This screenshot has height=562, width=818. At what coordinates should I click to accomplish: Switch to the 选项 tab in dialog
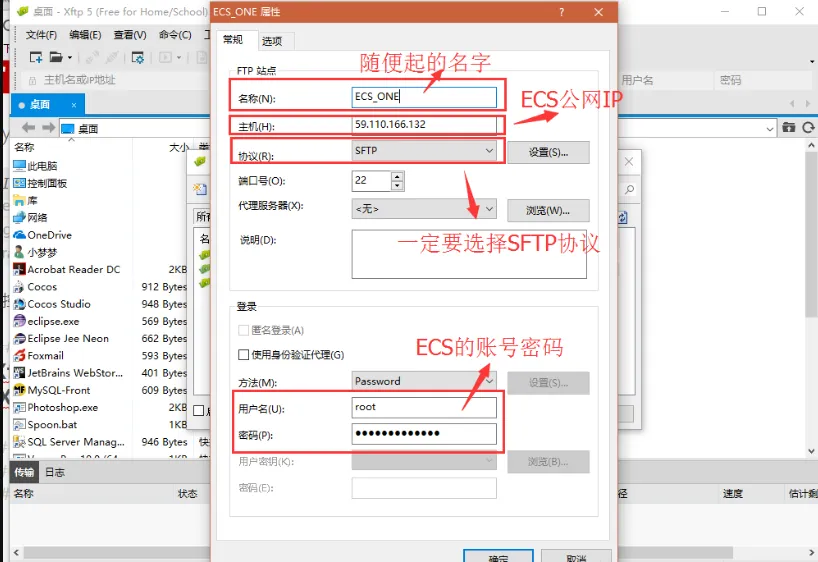point(272,41)
